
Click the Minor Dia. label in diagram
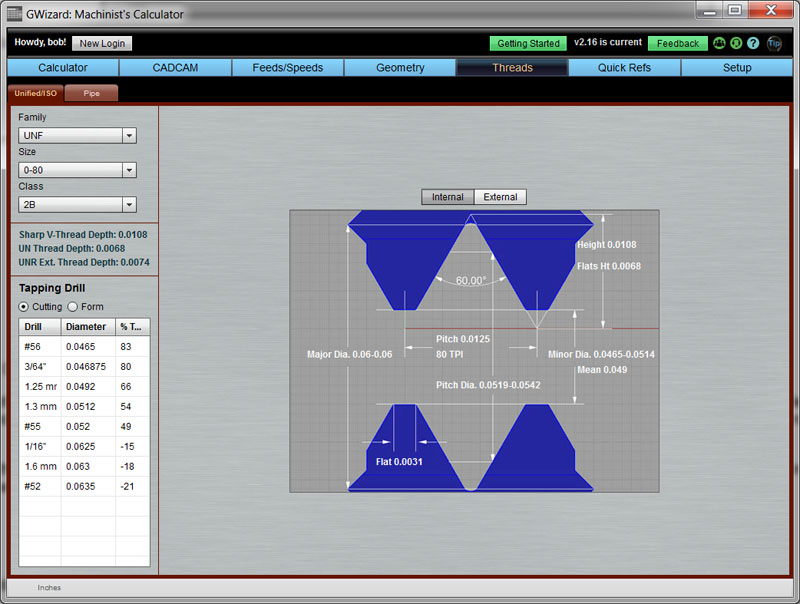coord(601,354)
